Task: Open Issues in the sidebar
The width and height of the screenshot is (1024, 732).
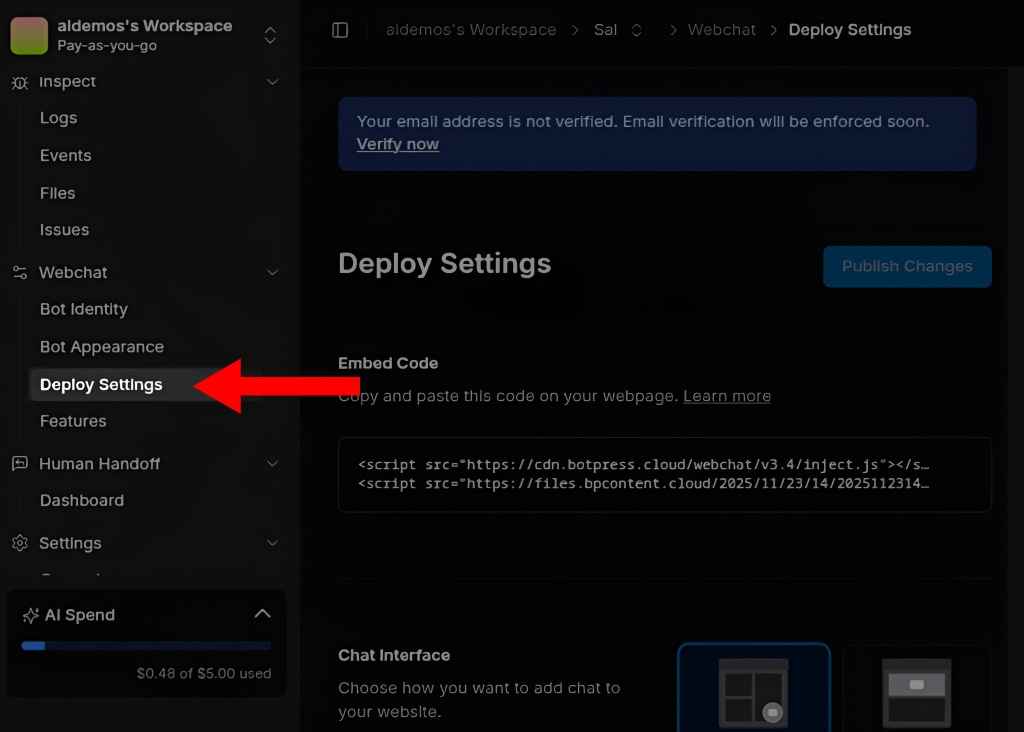Action: [64, 230]
